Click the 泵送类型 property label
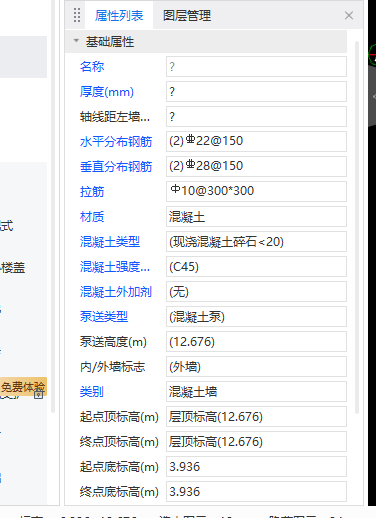This screenshot has width=376, height=518. point(104,317)
